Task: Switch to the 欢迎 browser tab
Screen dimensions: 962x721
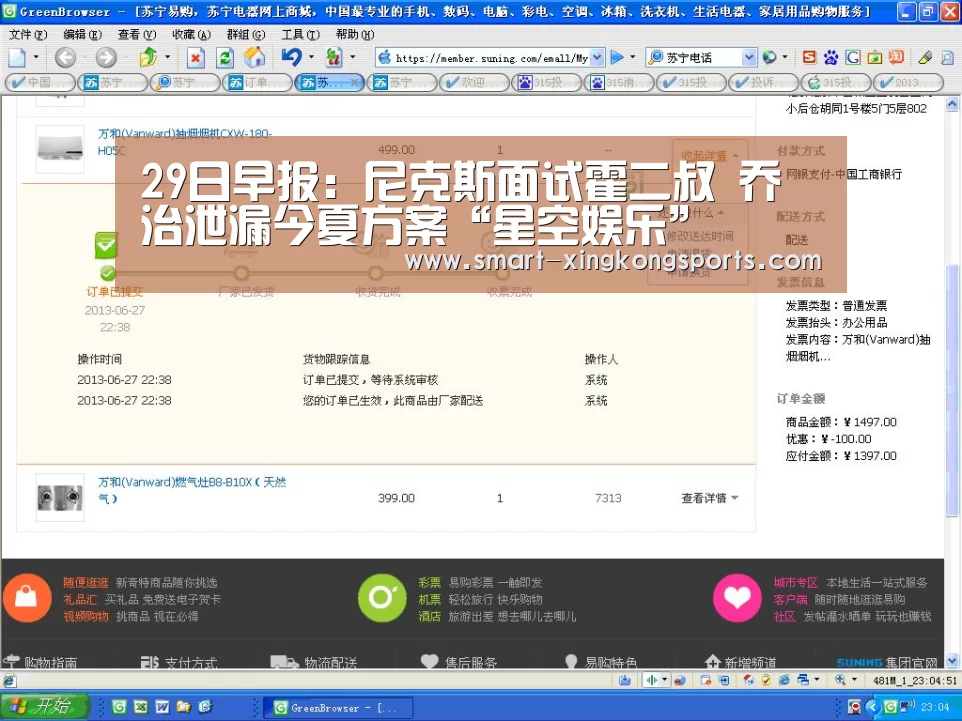Action: (x=474, y=82)
